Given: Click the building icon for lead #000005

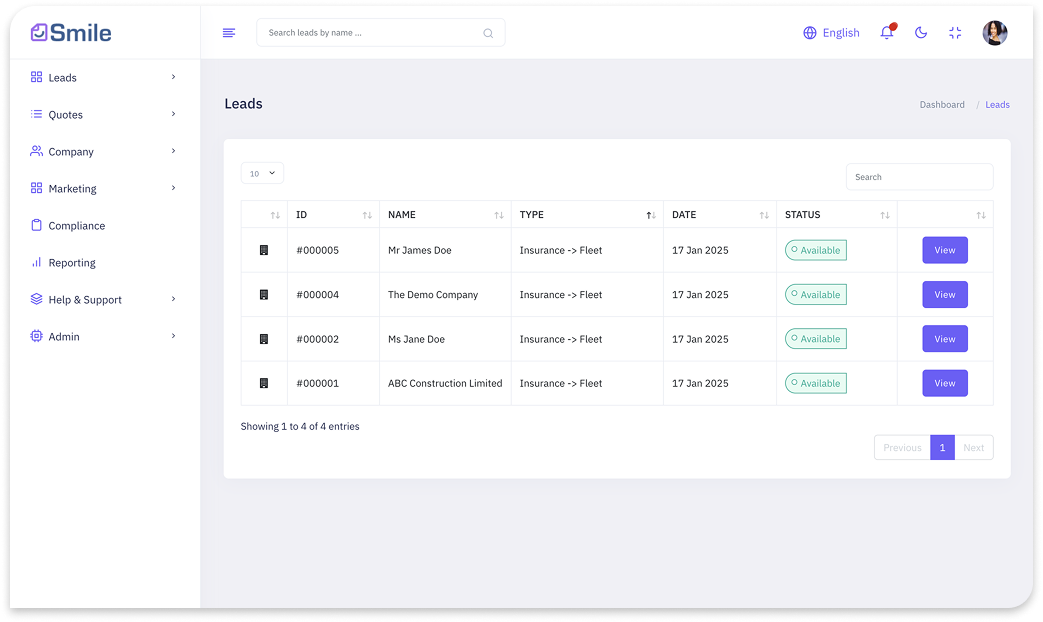Looking at the screenshot, I should point(264,250).
